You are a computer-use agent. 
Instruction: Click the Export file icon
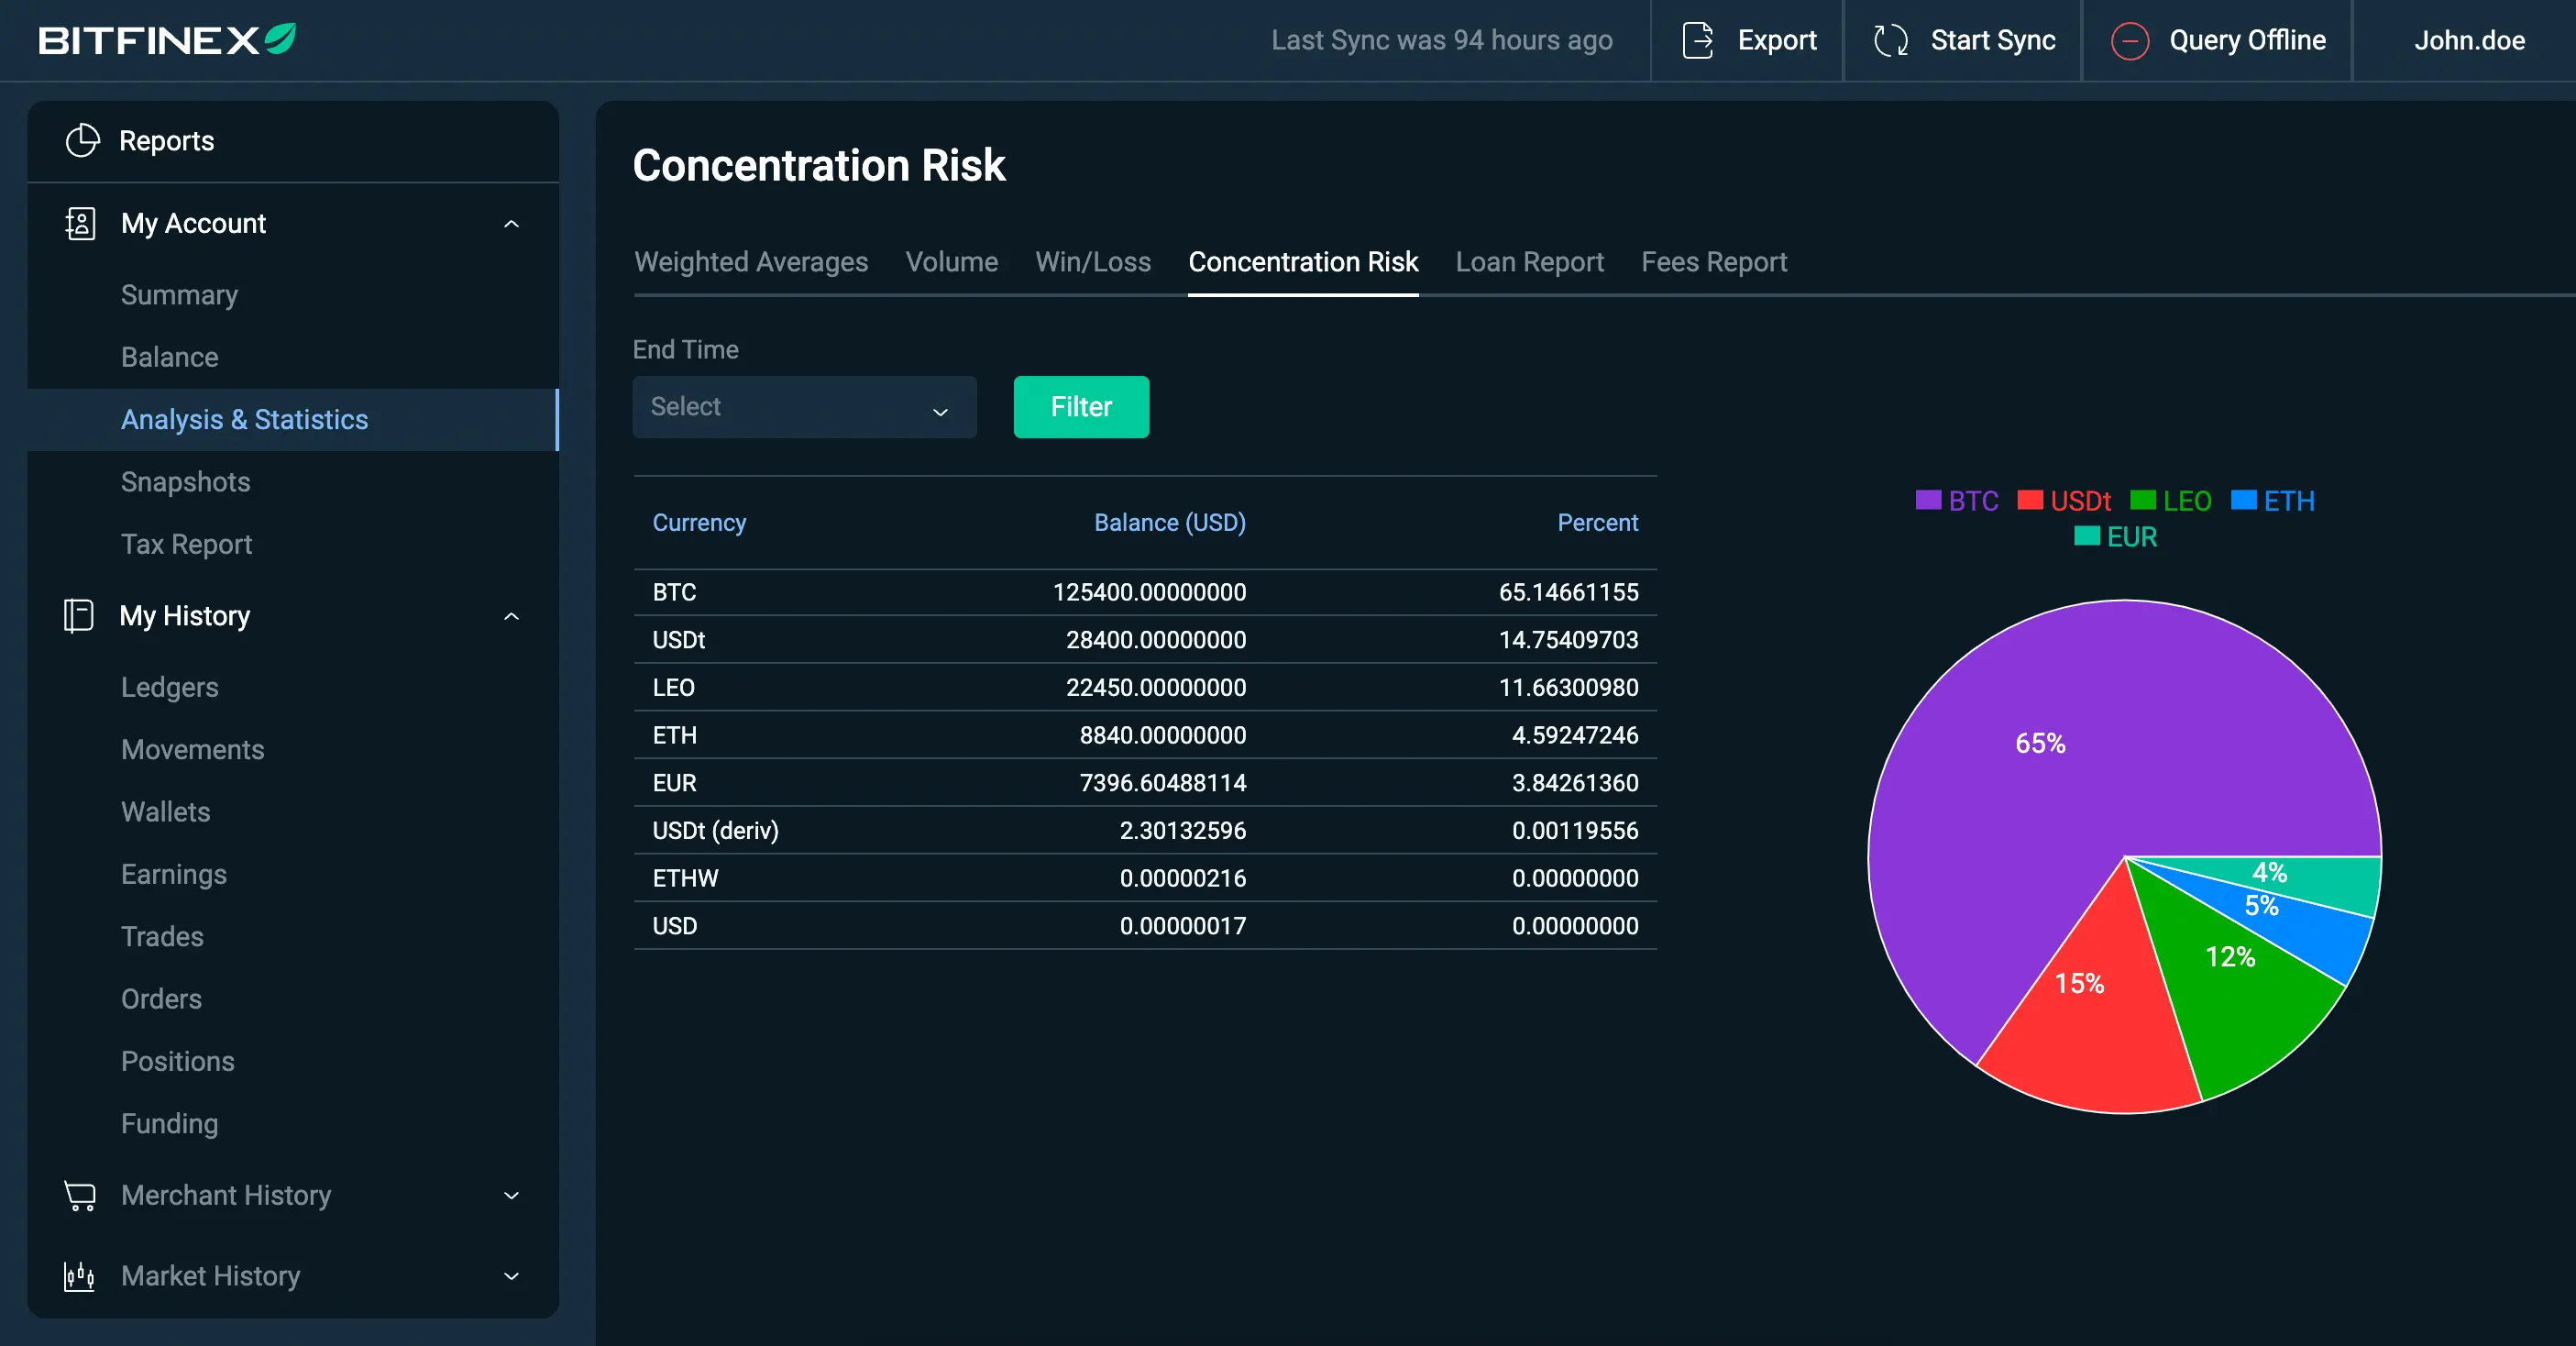point(1697,40)
